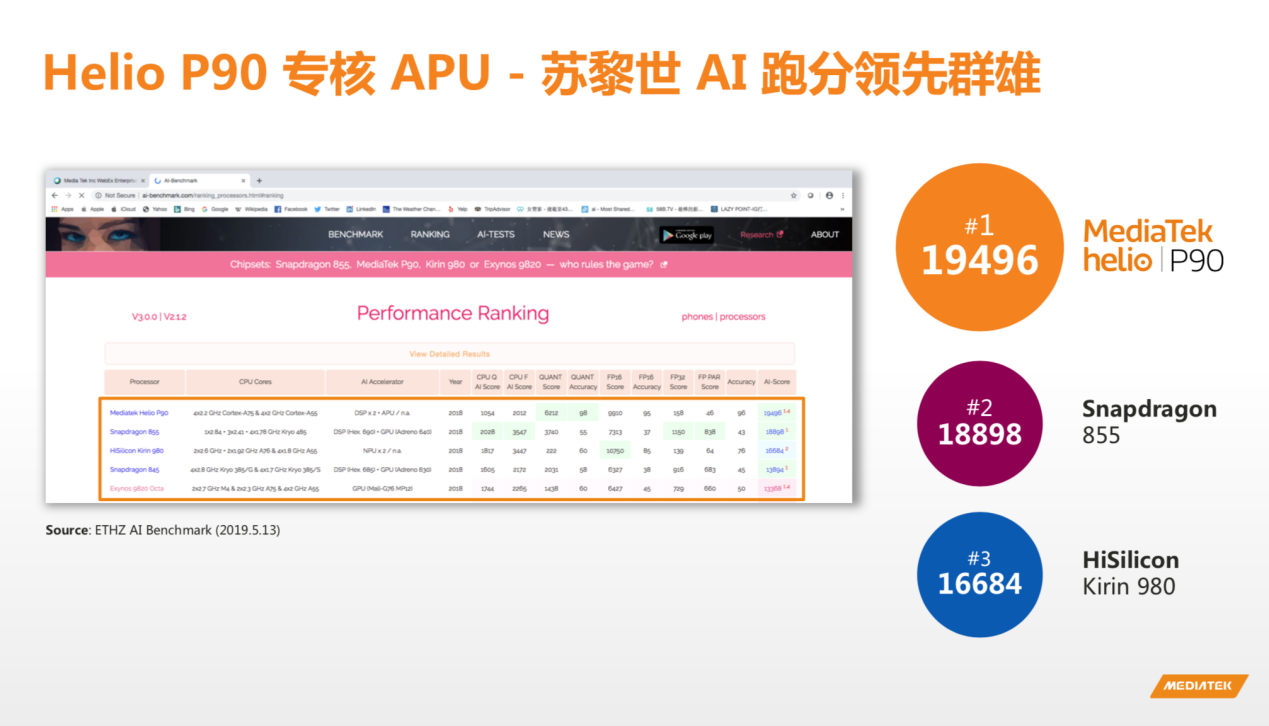Click the browser back arrow
The width and height of the screenshot is (1269, 726).
pyautogui.click(x=55, y=195)
